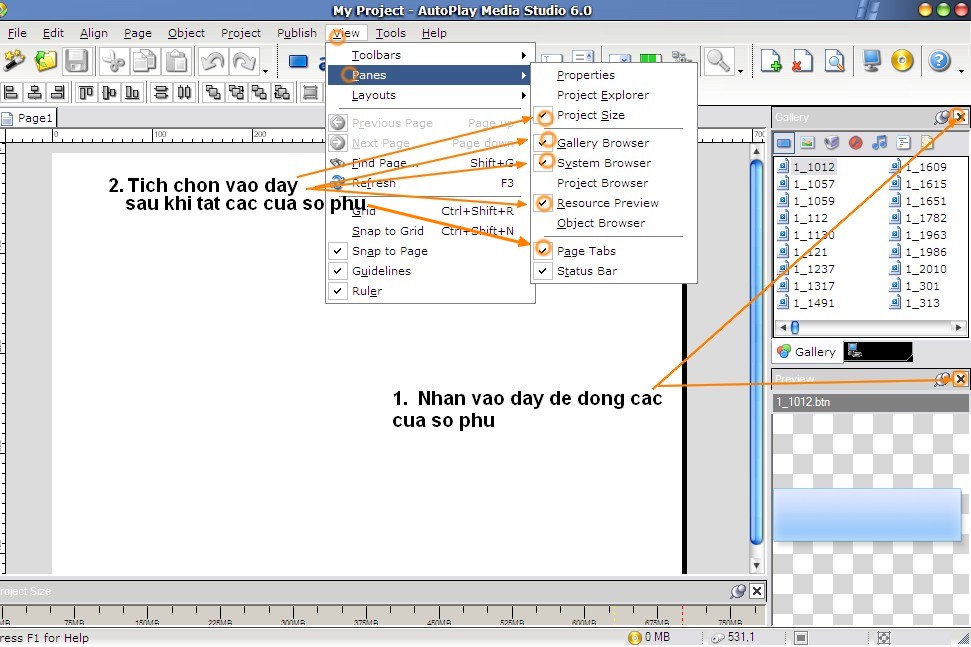
Task: Click the Preview on monitor icon
Action: pos(871,61)
